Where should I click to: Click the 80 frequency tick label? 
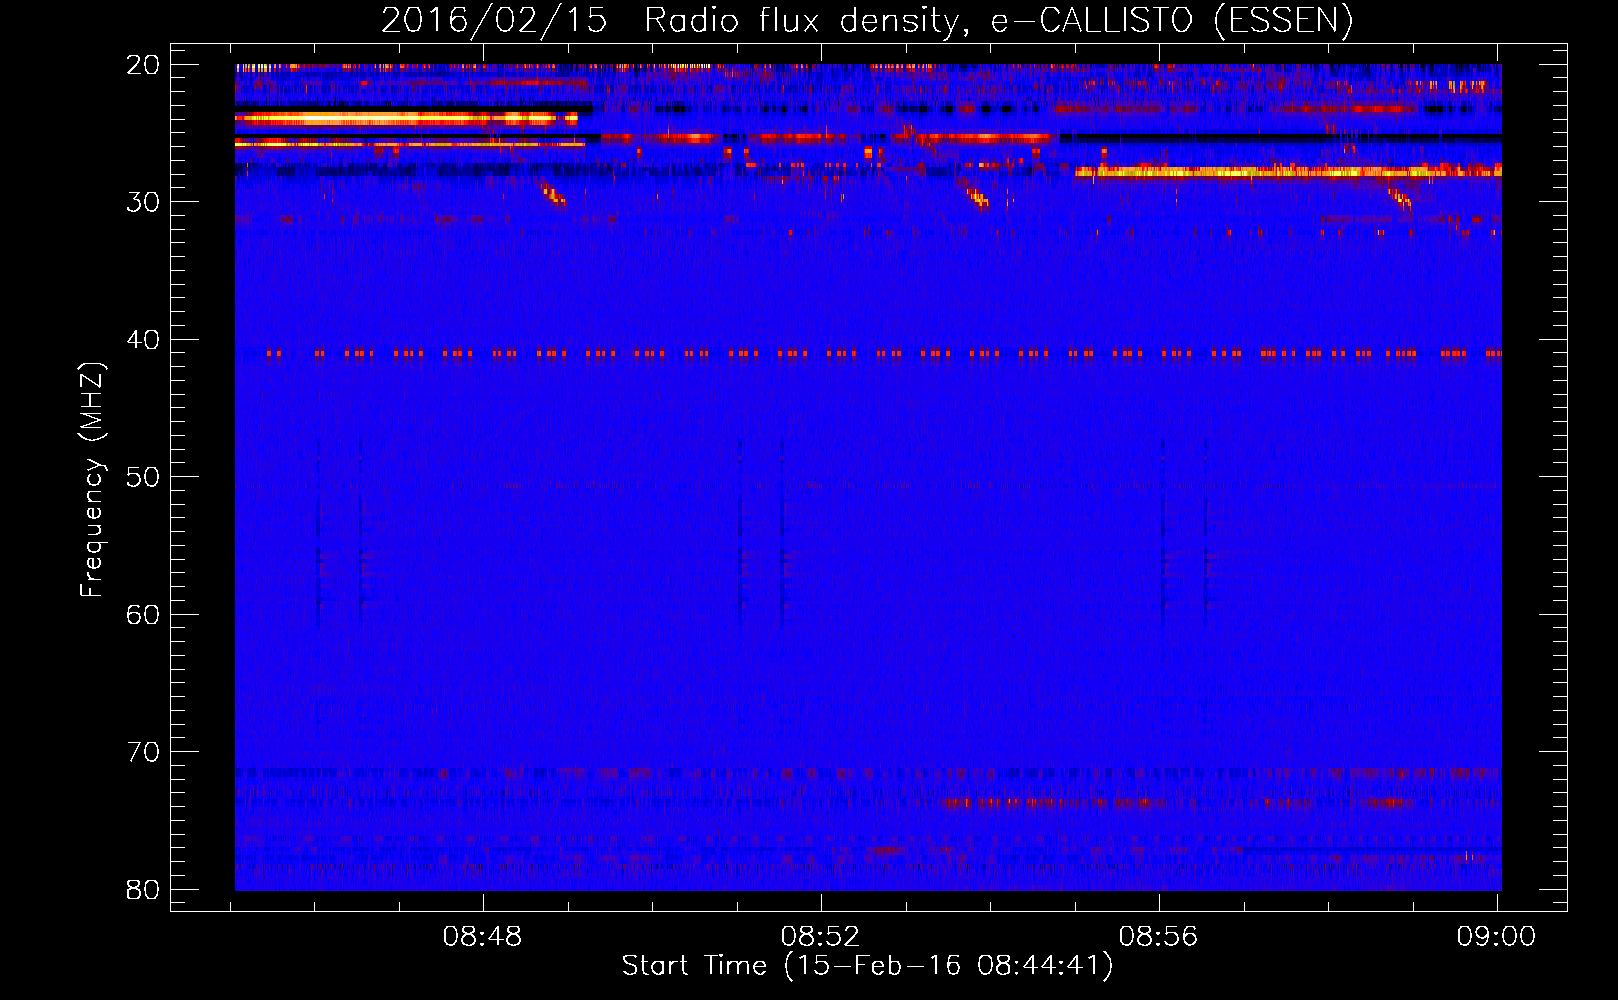(143, 889)
